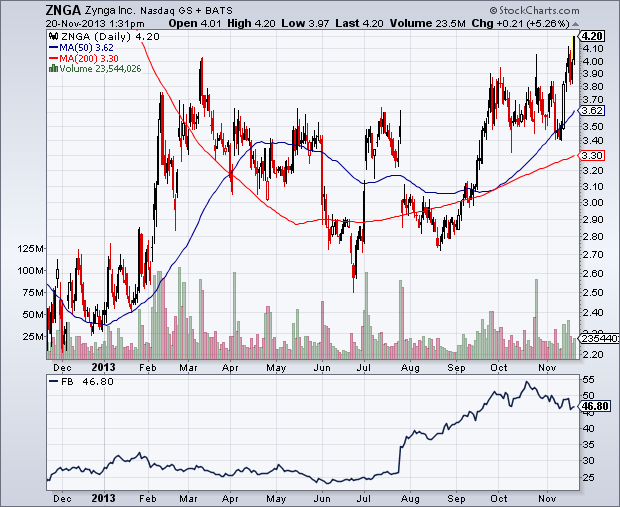Click the 'MA(50) 3.62' legend entry
The image size is (620, 507).
coord(86,48)
